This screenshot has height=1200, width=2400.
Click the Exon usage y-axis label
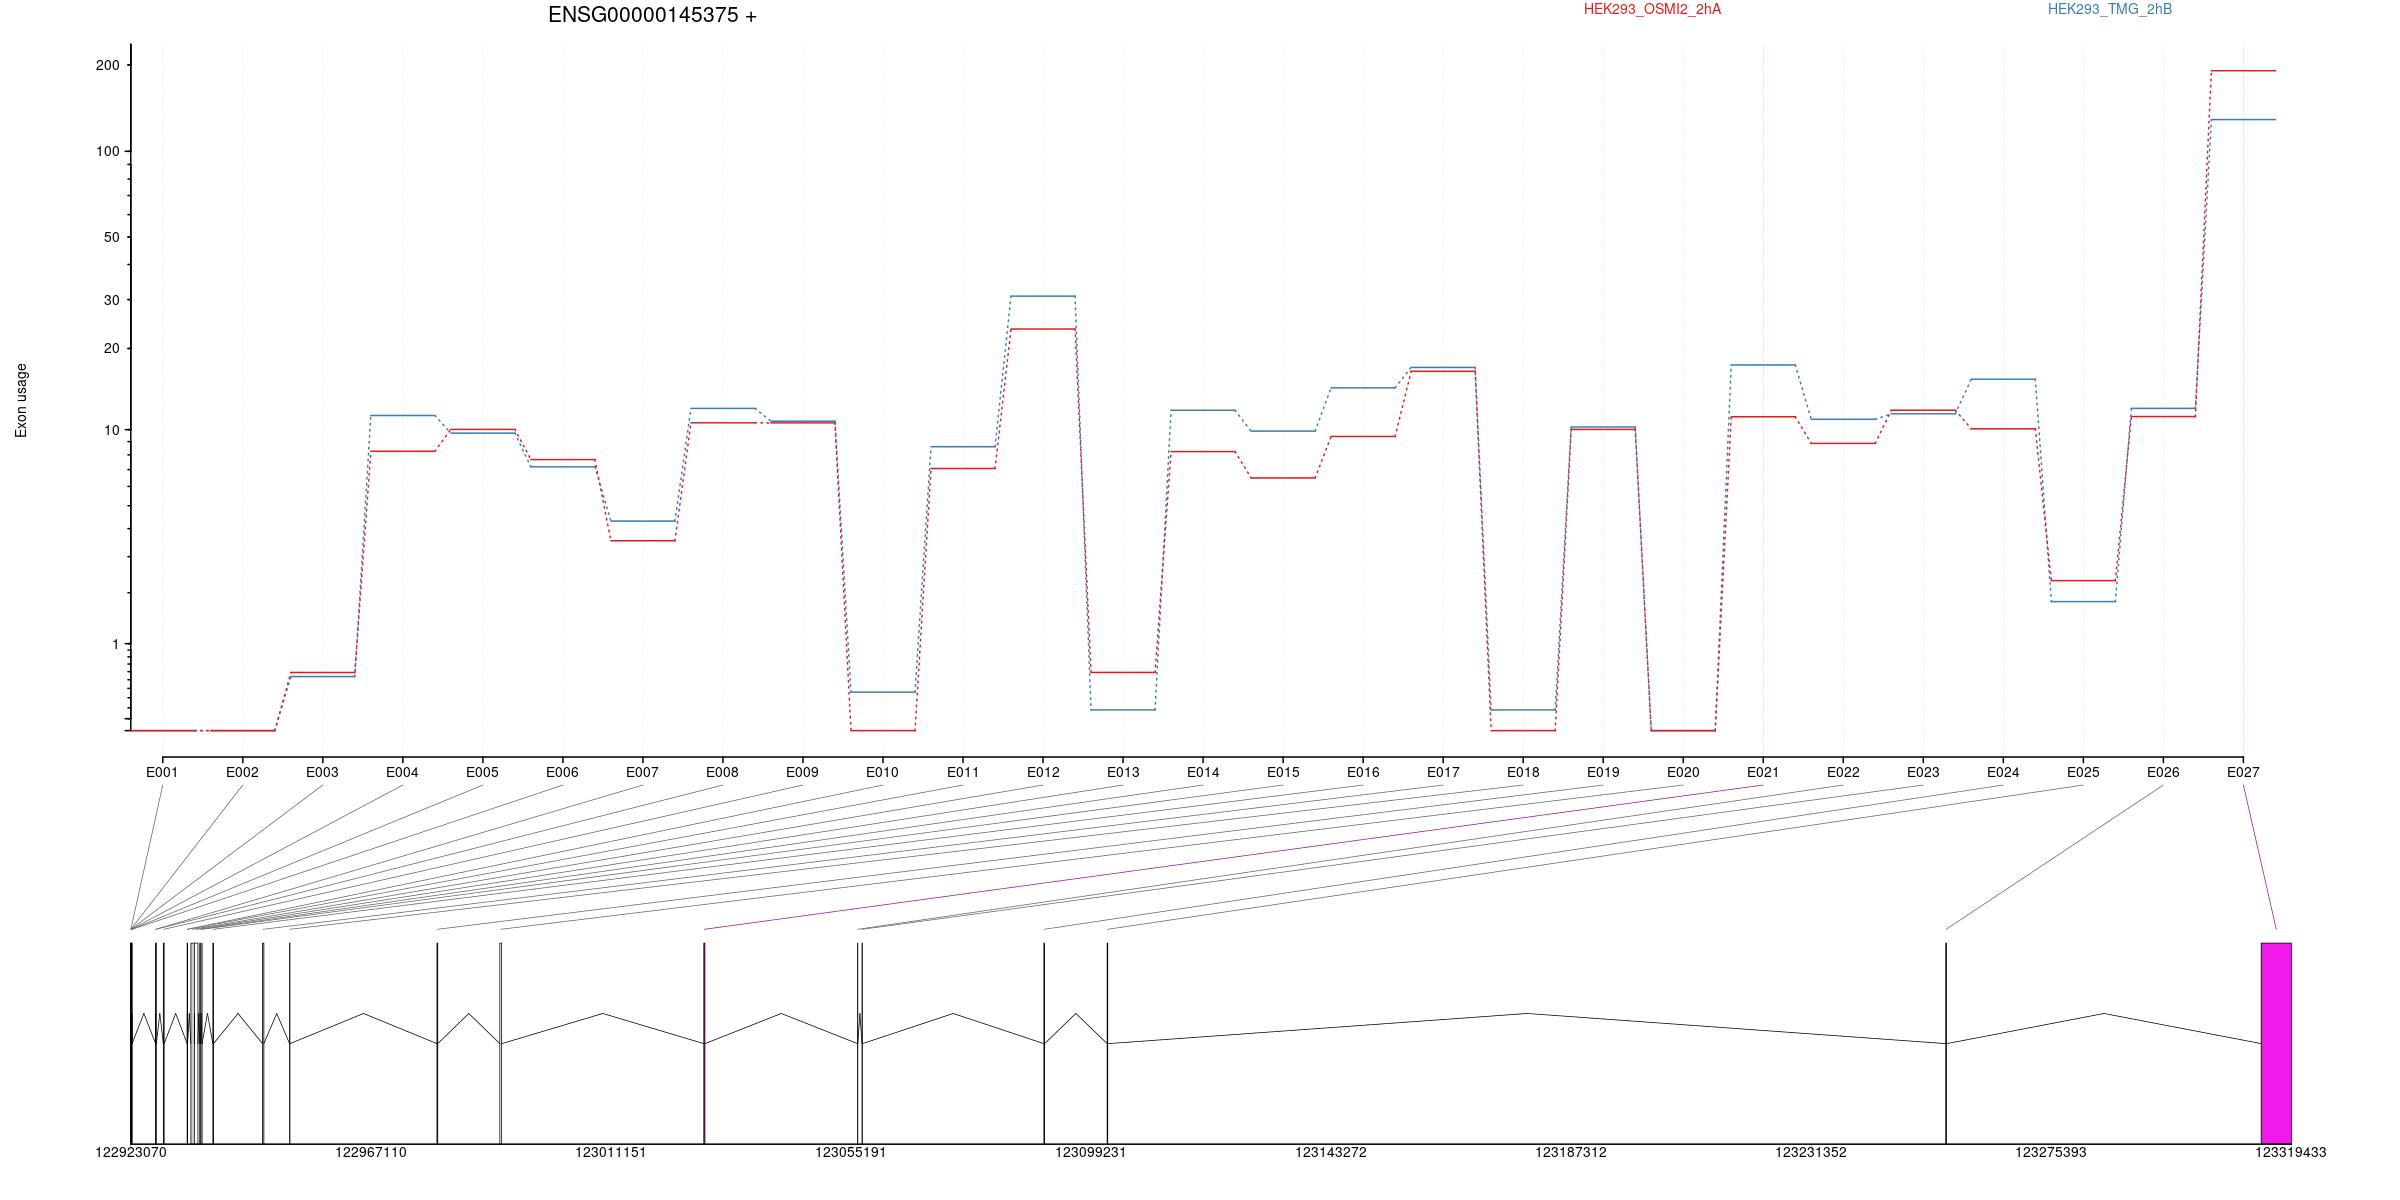click(21, 400)
